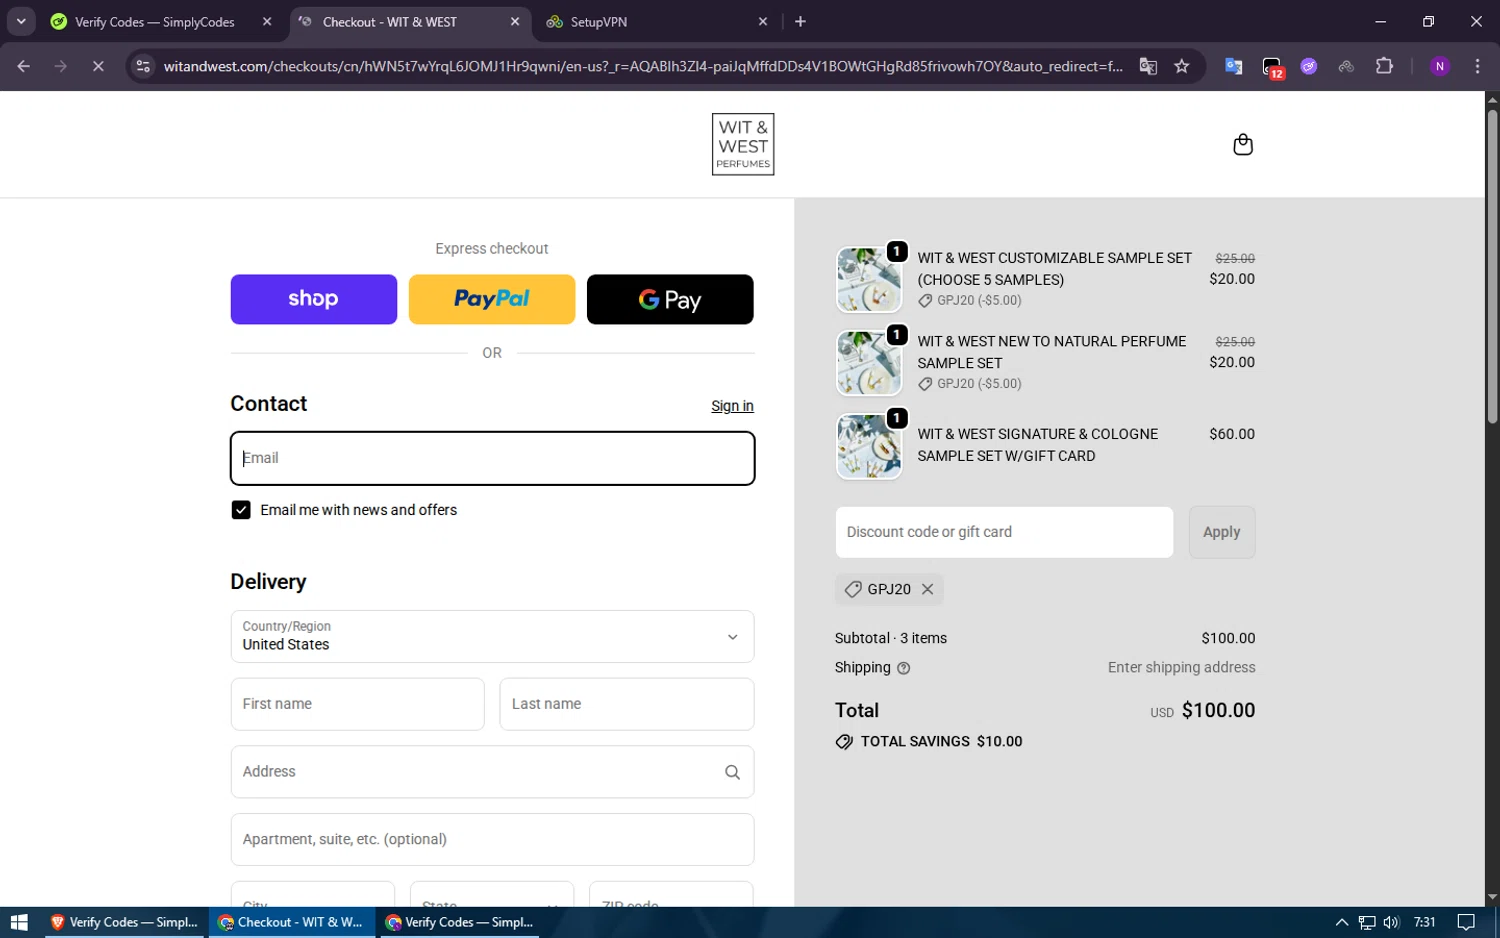Image resolution: width=1500 pixels, height=938 pixels.
Task: Click the New to Natural Perfume thumbnail
Action: (x=869, y=363)
